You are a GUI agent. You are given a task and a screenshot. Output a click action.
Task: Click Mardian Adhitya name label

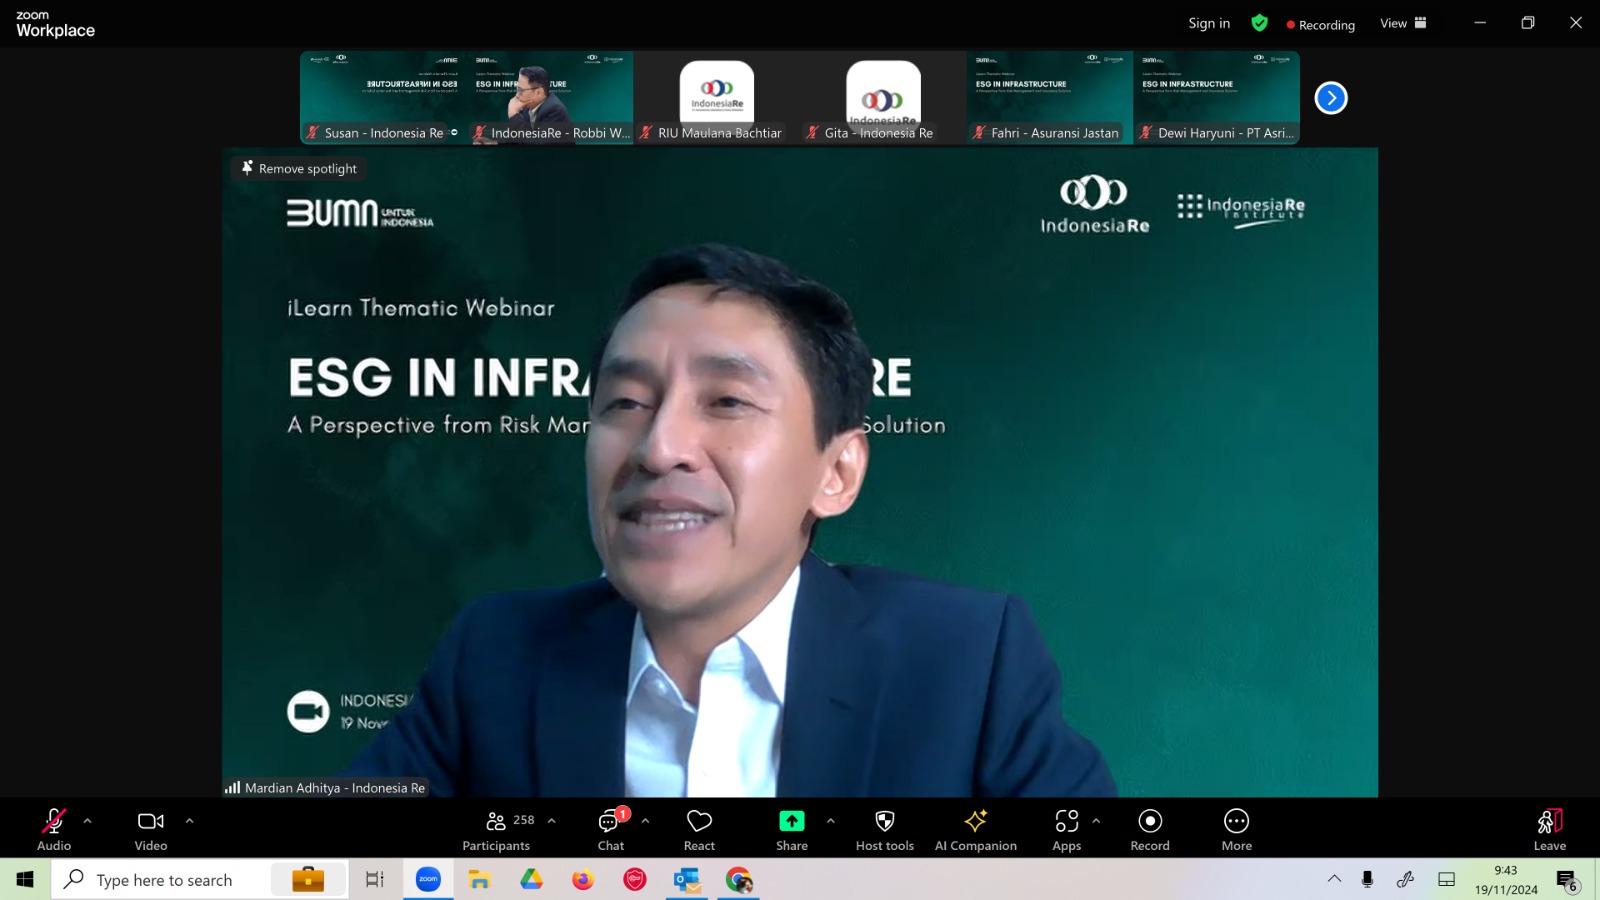coord(326,788)
